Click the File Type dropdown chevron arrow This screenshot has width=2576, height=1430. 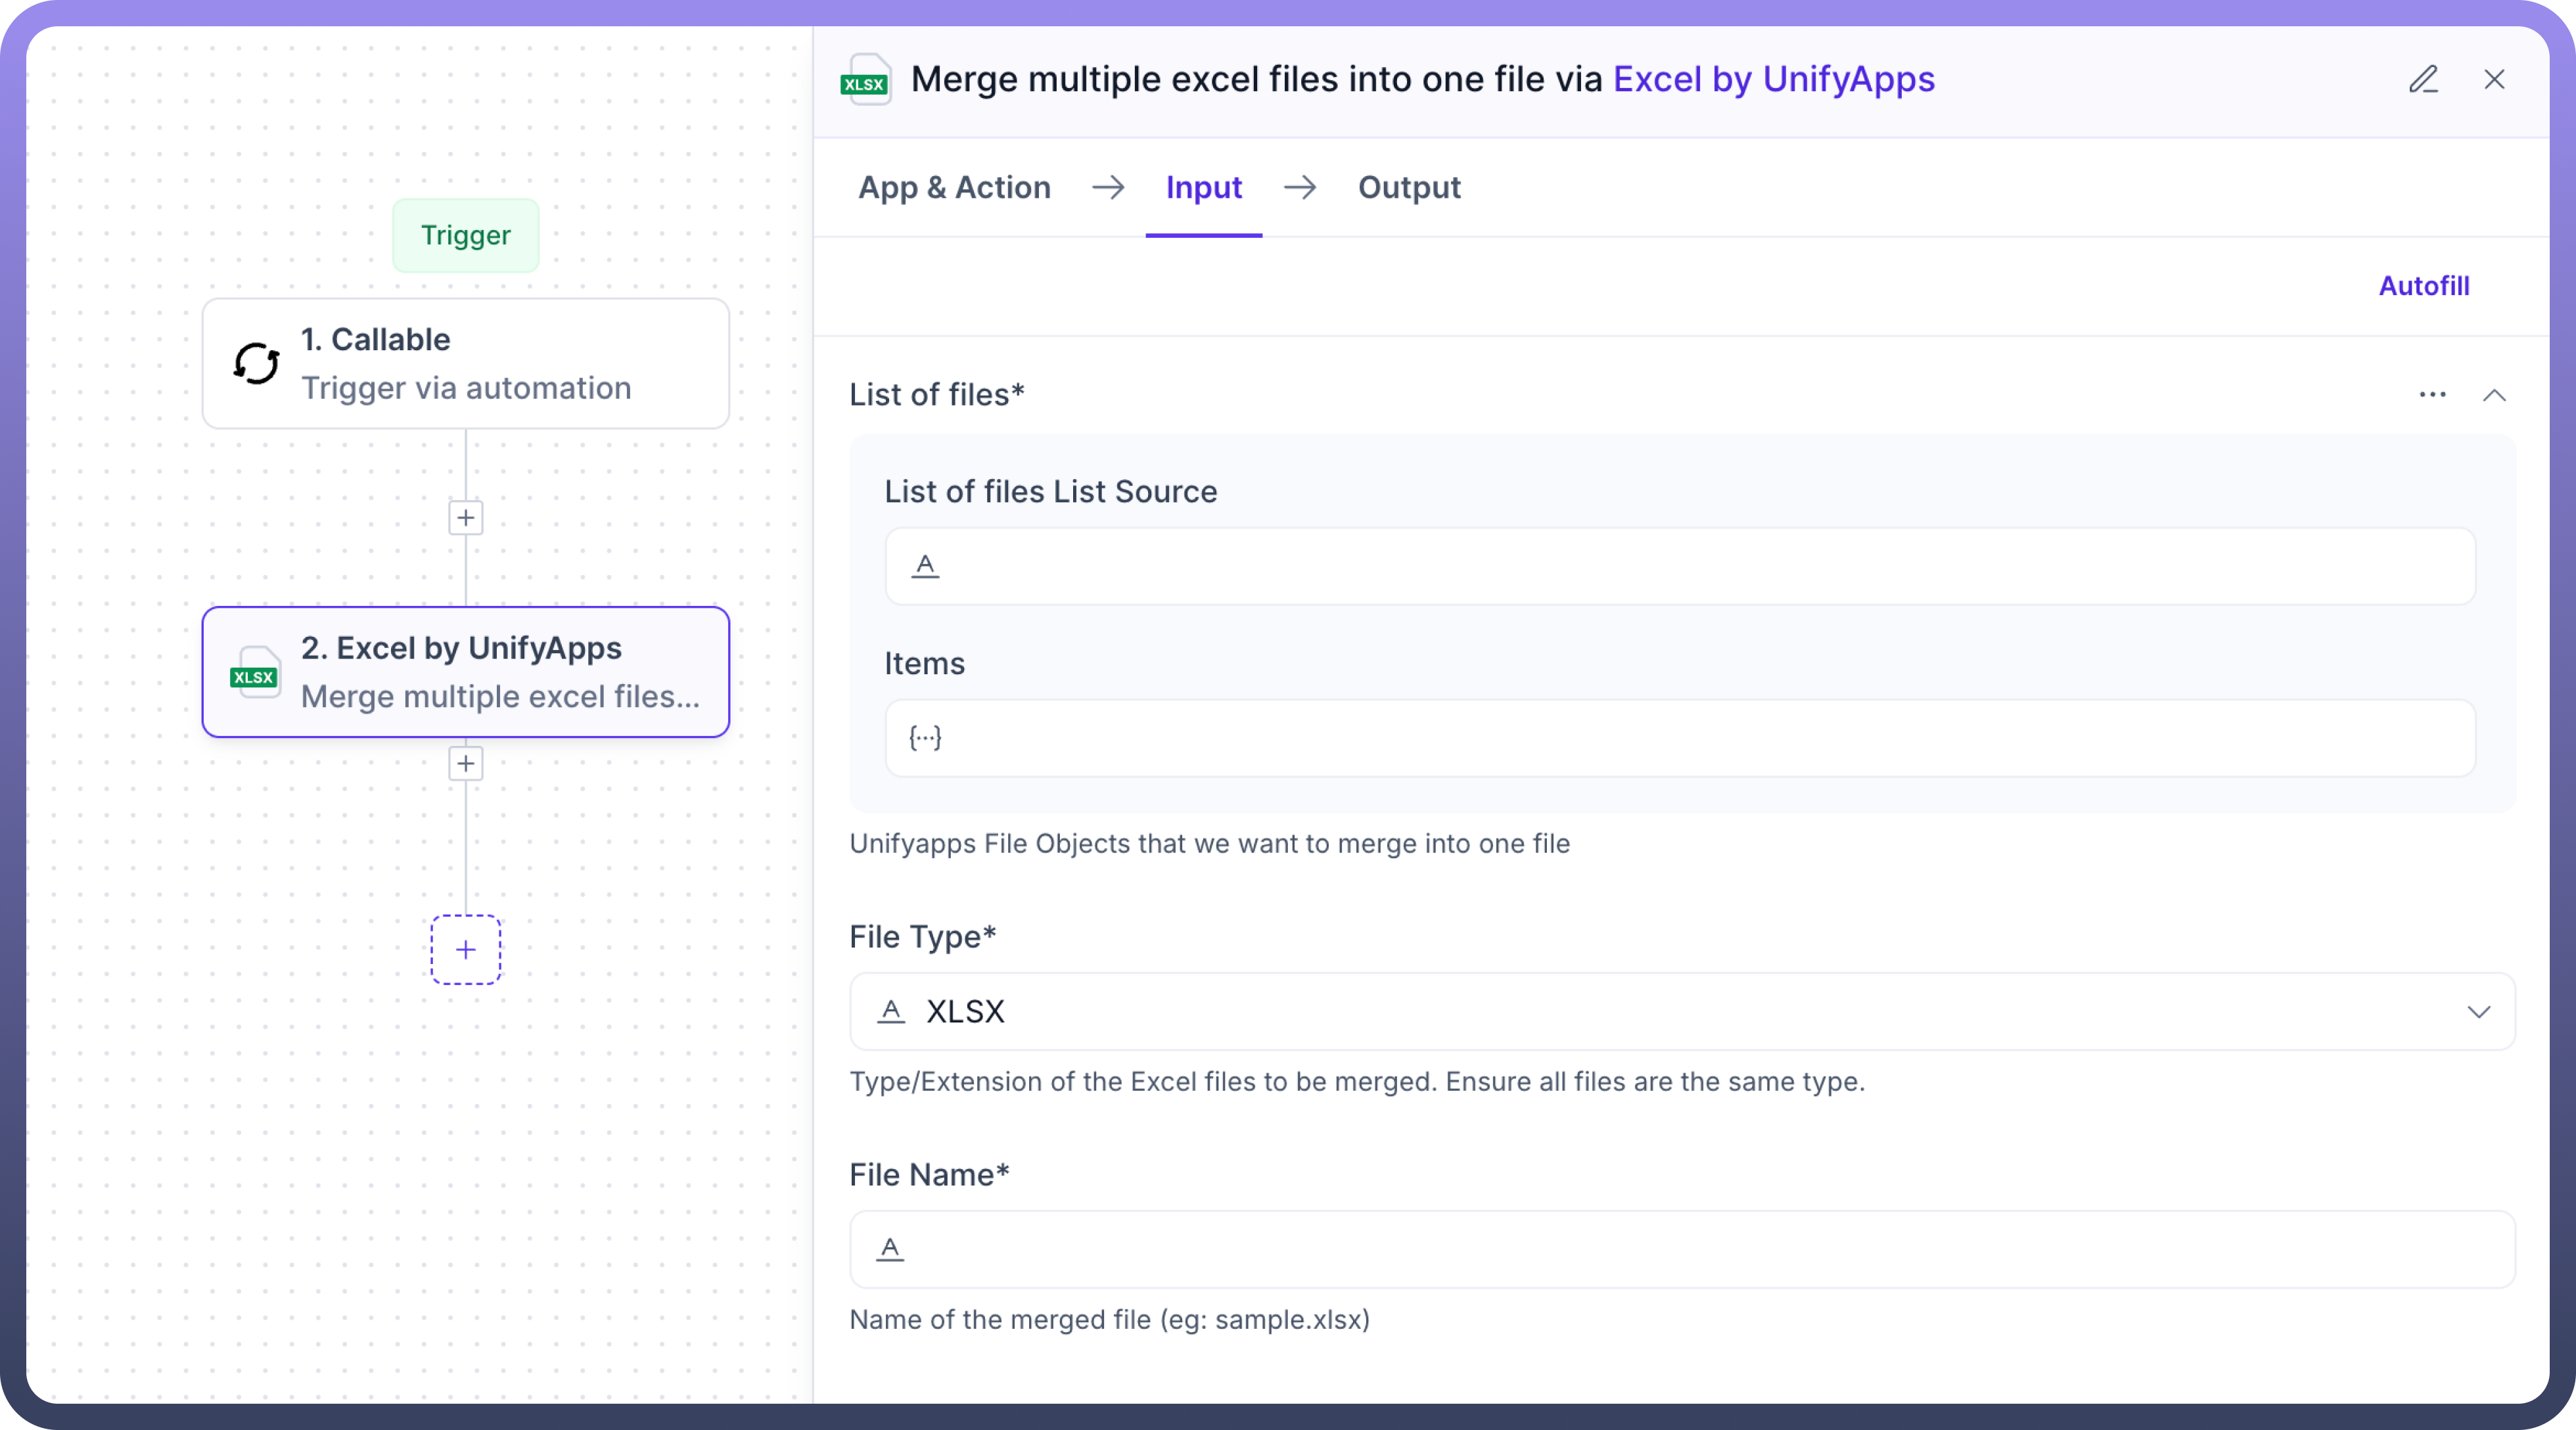(2478, 1011)
